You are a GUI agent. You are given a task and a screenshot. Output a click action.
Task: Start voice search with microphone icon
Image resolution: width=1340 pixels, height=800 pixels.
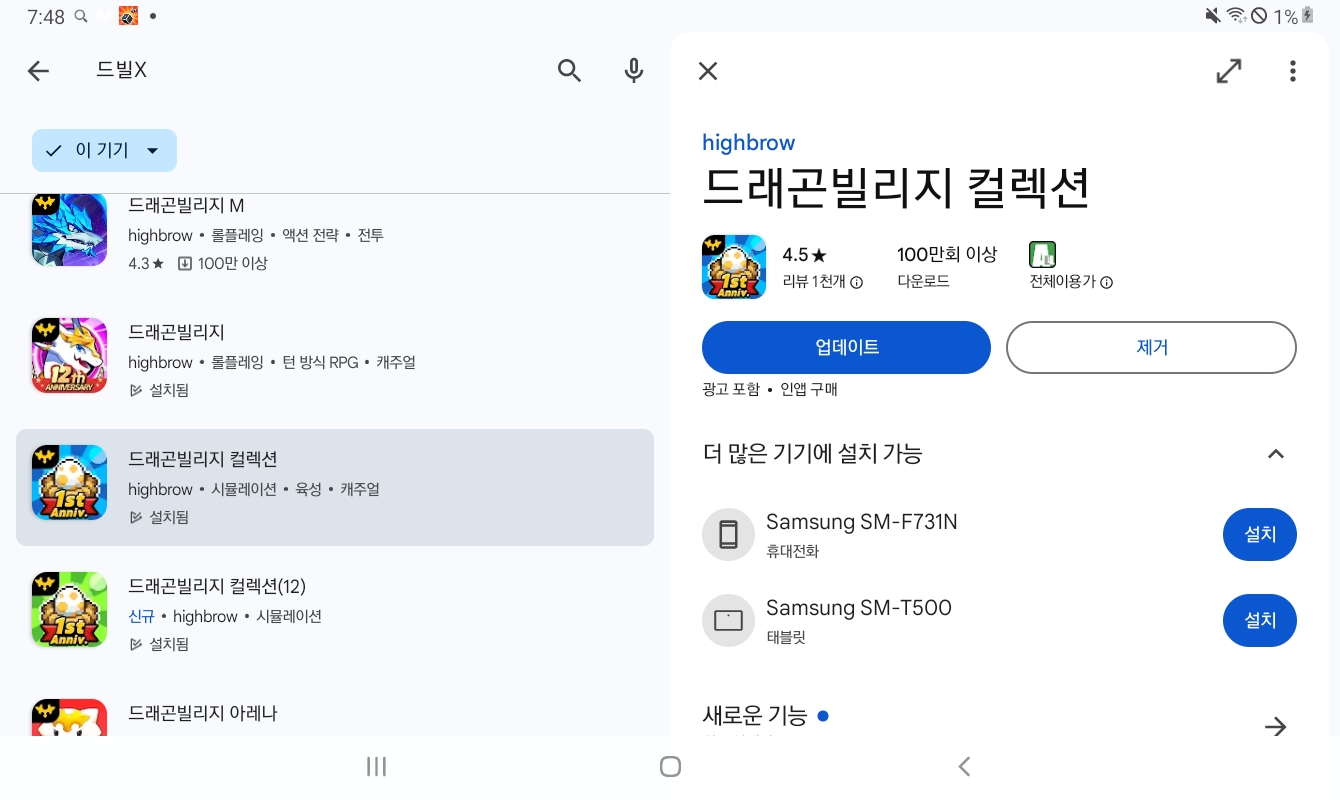[x=633, y=70]
